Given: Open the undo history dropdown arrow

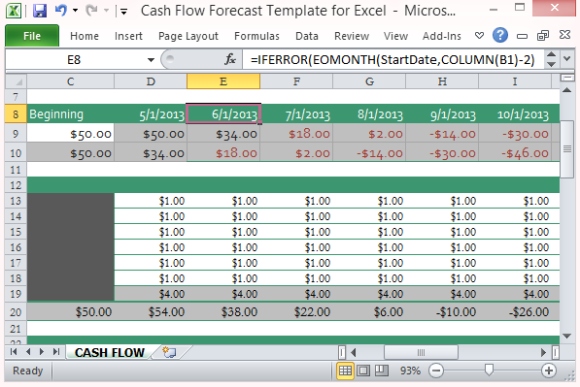Looking at the screenshot, I should point(75,10).
